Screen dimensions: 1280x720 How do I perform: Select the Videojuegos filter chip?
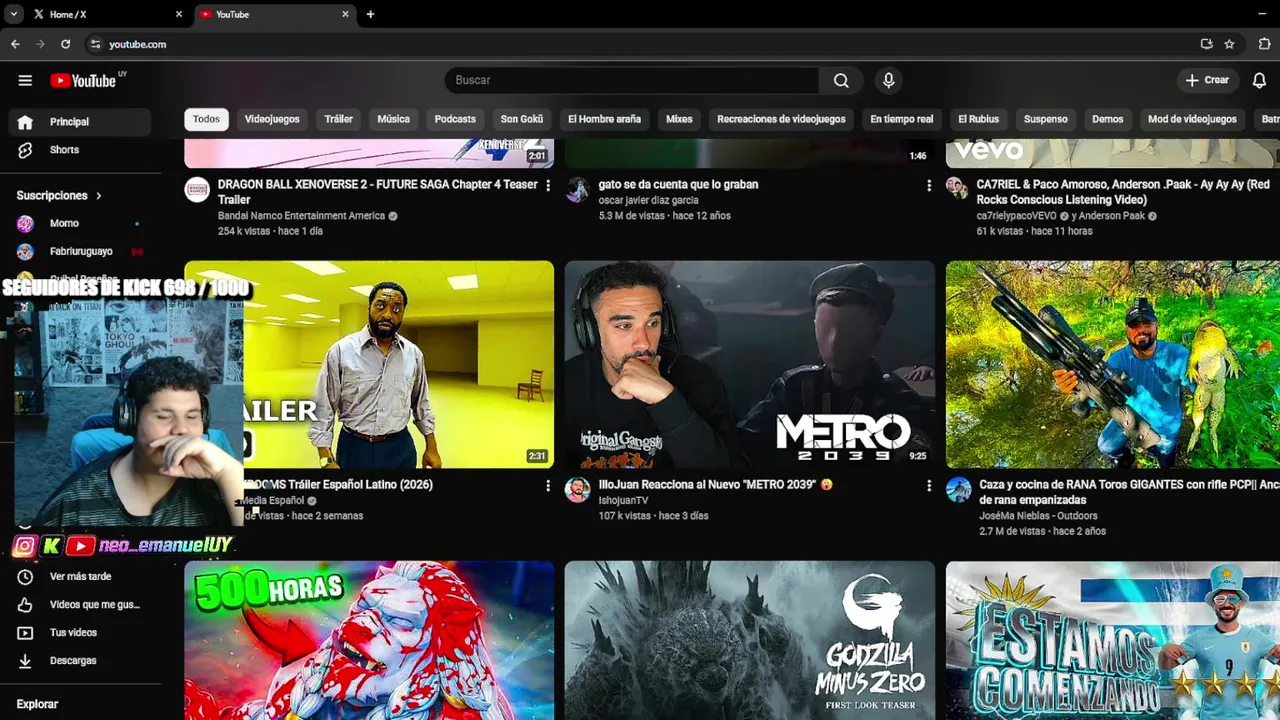point(272,119)
